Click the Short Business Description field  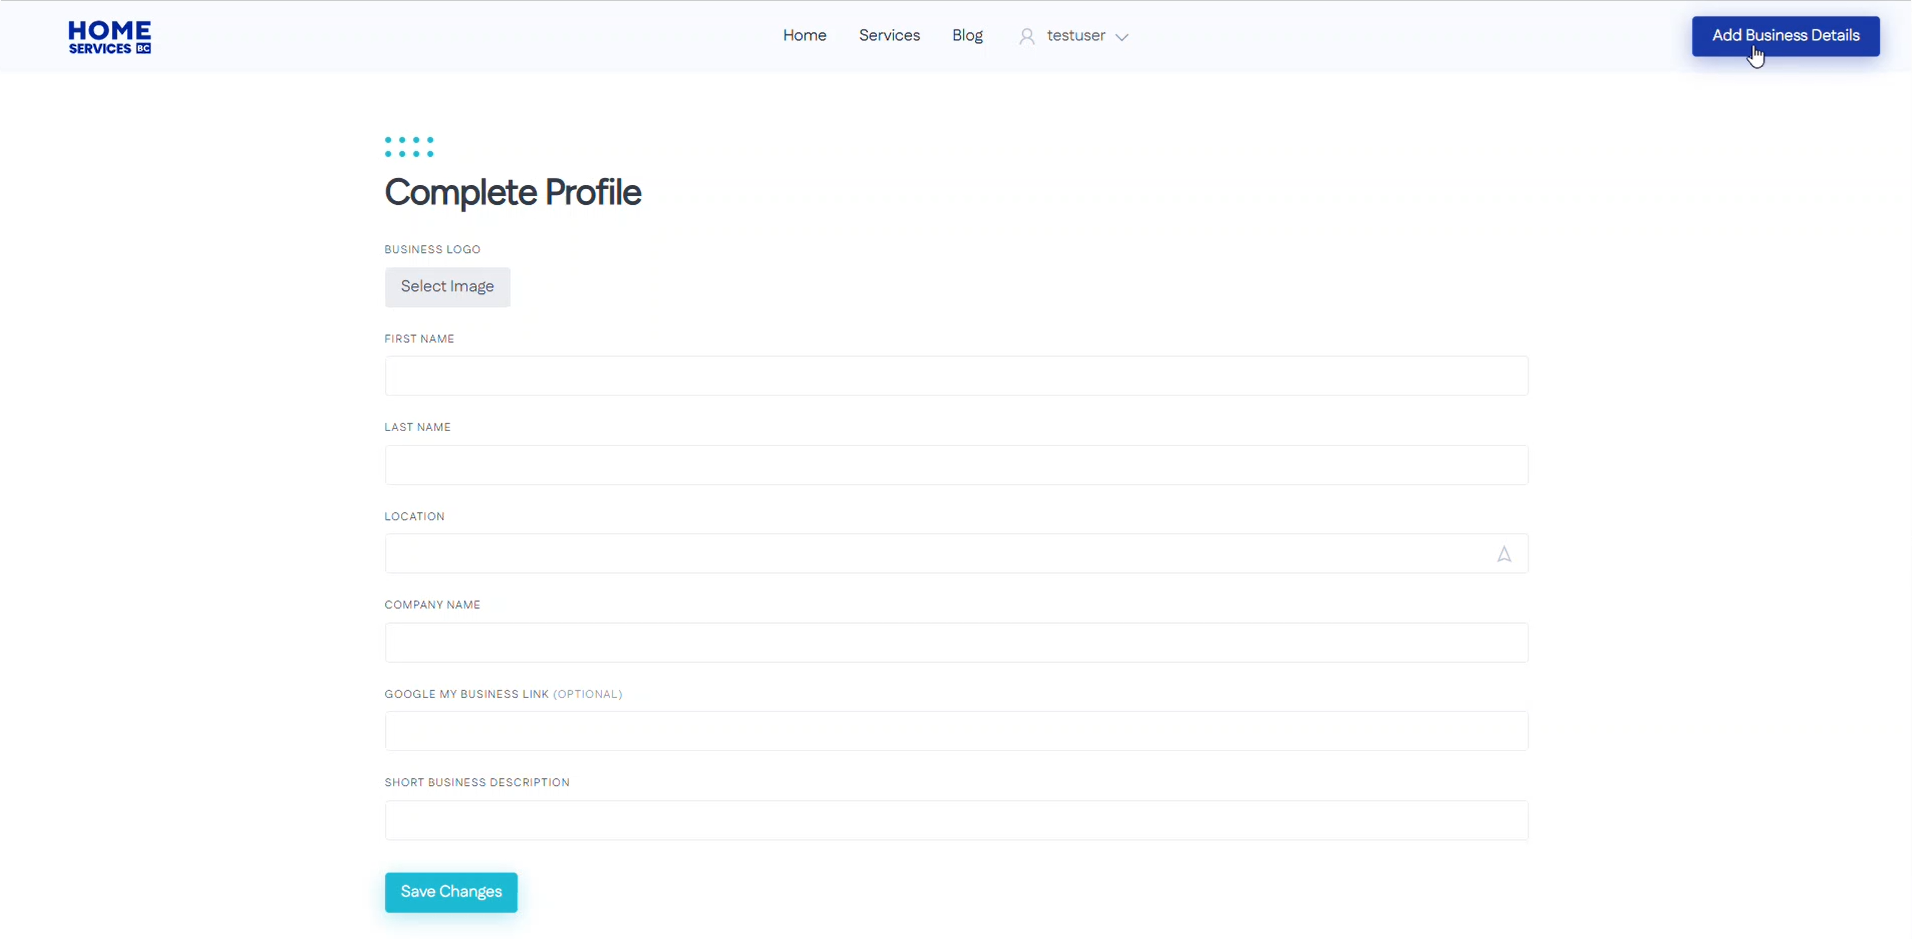point(956,820)
